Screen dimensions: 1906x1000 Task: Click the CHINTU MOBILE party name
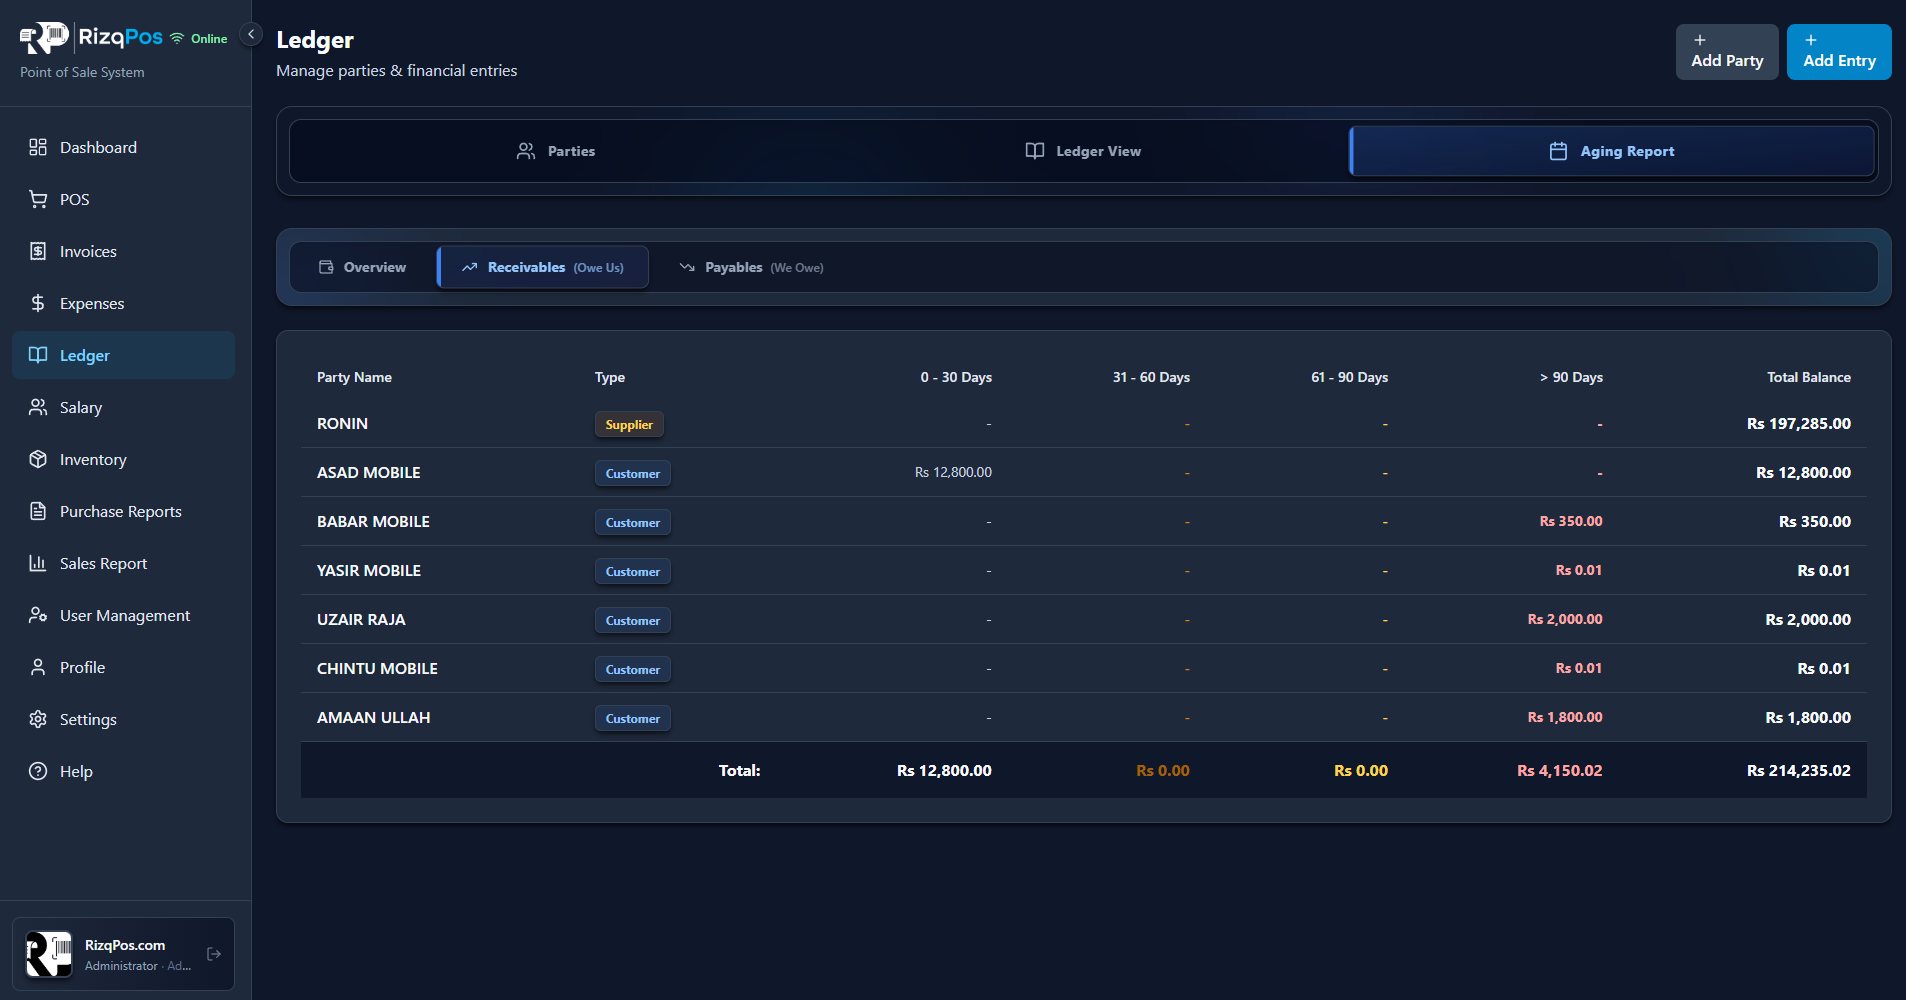point(377,668)
